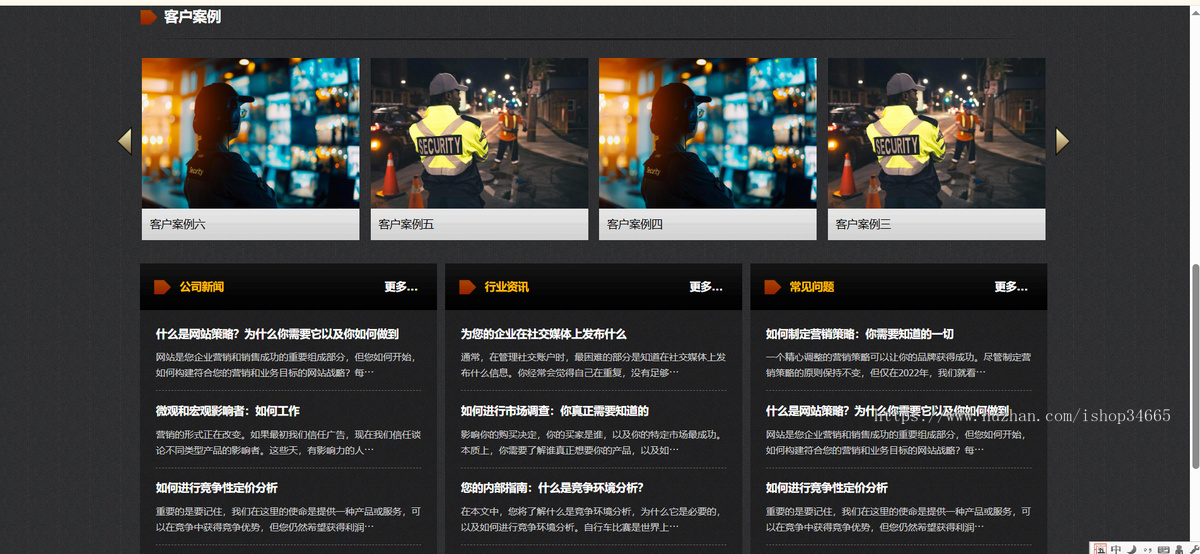Open 什么是网站策略 article in 公司新闻 panel
This screenshot has height=554, width=1200.
pyautogui.click(x=277, y=334)
